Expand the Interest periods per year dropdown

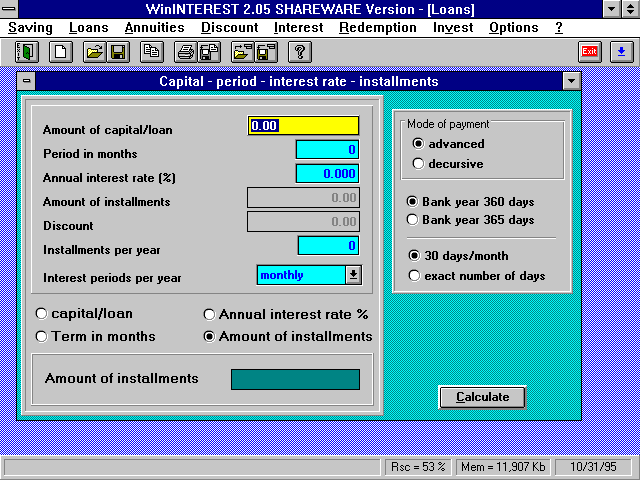[353, 275]
